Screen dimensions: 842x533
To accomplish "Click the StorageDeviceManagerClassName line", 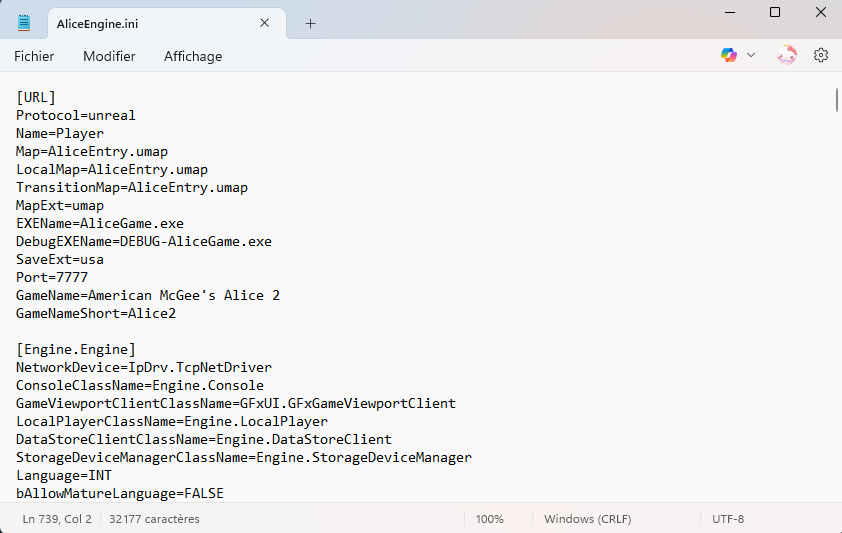I will click(x=244, y=457).
